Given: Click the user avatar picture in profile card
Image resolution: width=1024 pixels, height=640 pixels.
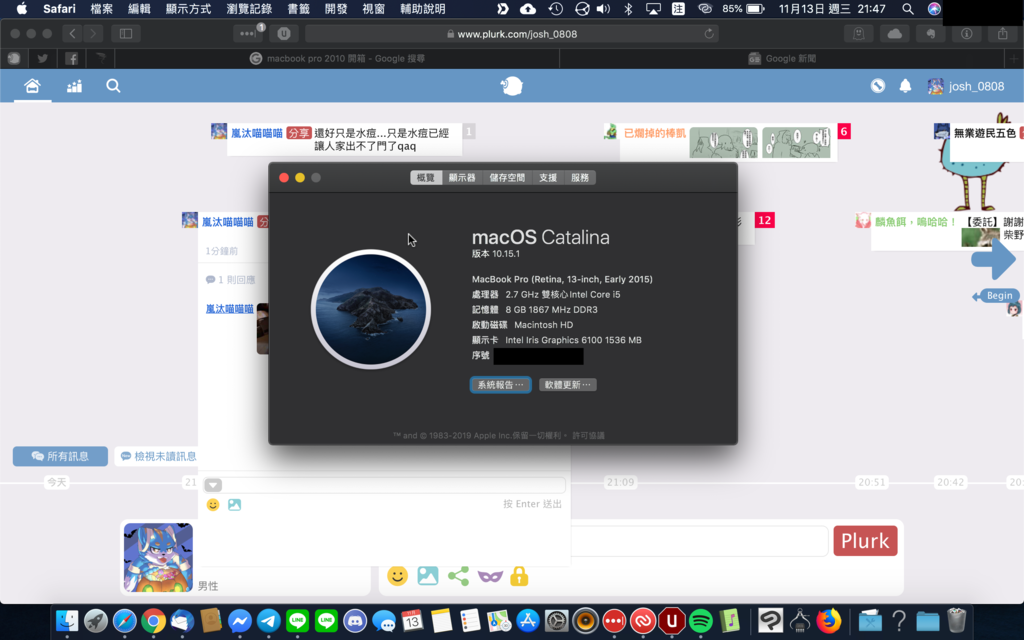Looking at the screenshot, I should (158, 557).
